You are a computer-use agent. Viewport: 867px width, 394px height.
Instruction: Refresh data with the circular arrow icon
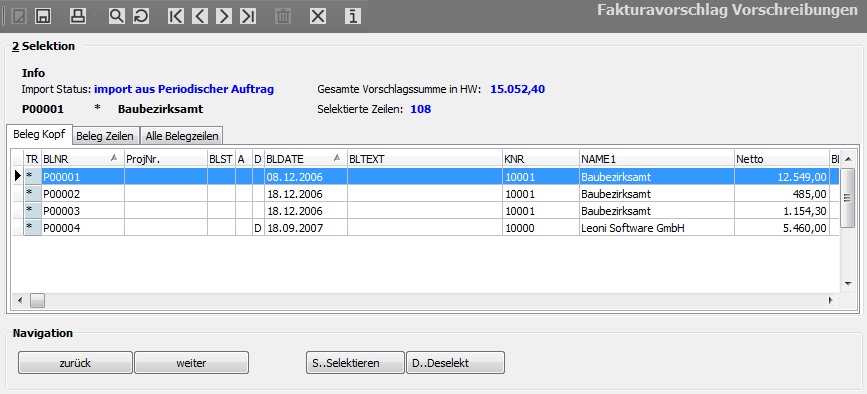(x=141, y=16)
